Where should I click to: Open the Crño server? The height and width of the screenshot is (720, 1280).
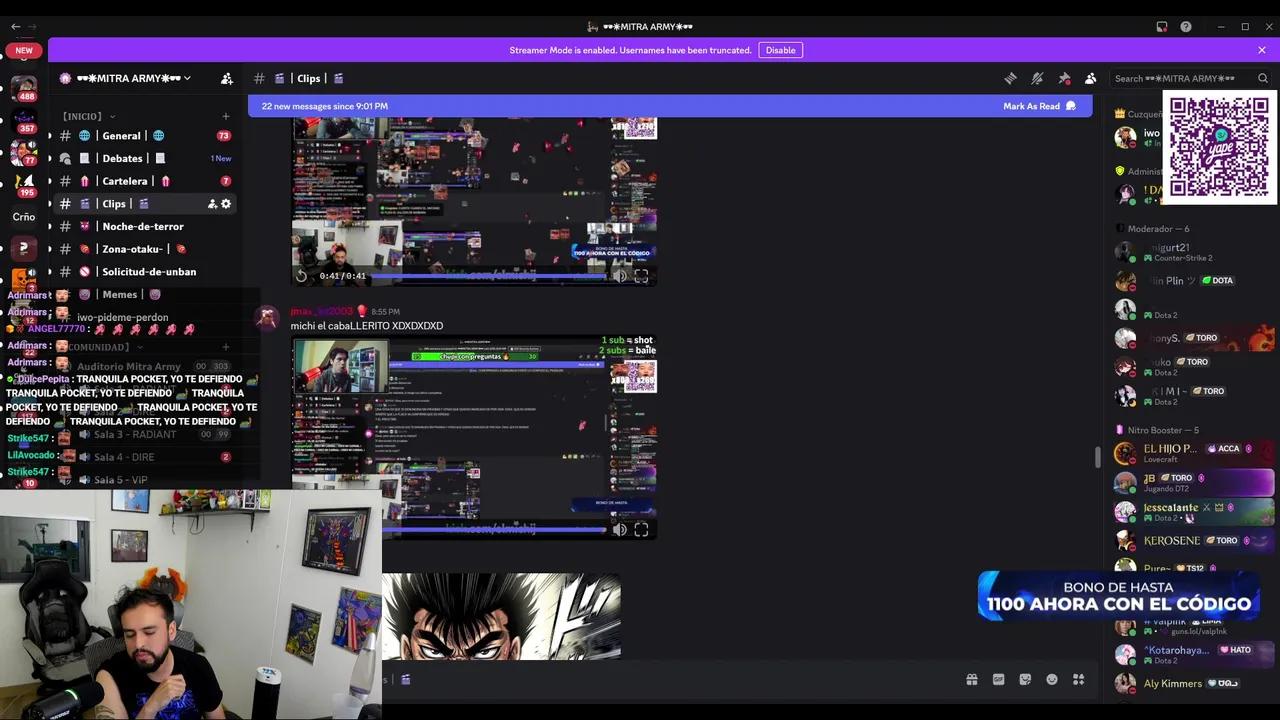24,216
